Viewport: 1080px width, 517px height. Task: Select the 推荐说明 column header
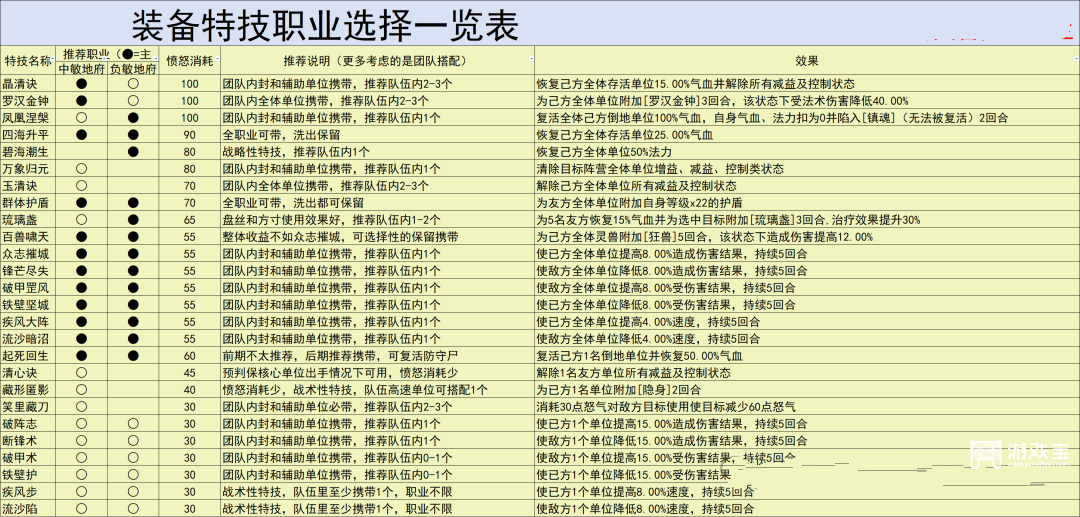[x=377, y=61]
